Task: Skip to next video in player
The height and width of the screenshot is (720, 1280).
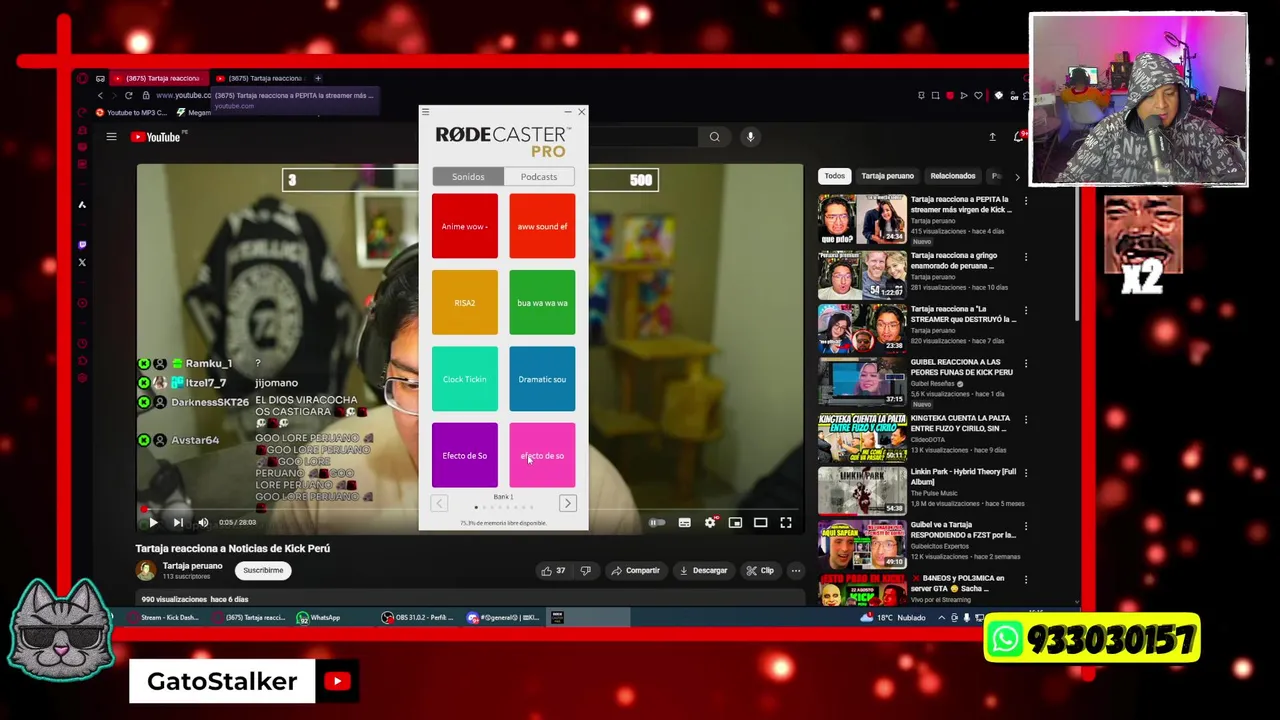Action: coord(178,522)
